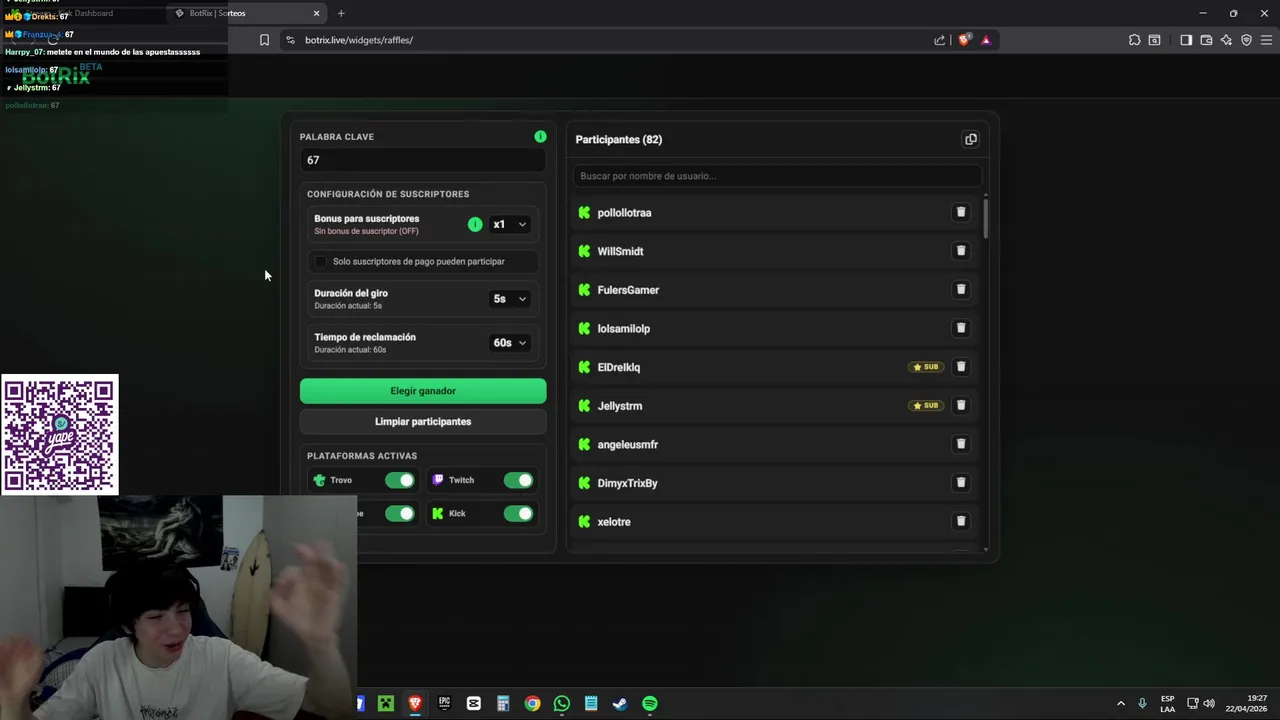The width and height of the screenshot is (1280, 720).
Task: Switch off the toggle below the Trovo toggle
Action: [400, 513]
